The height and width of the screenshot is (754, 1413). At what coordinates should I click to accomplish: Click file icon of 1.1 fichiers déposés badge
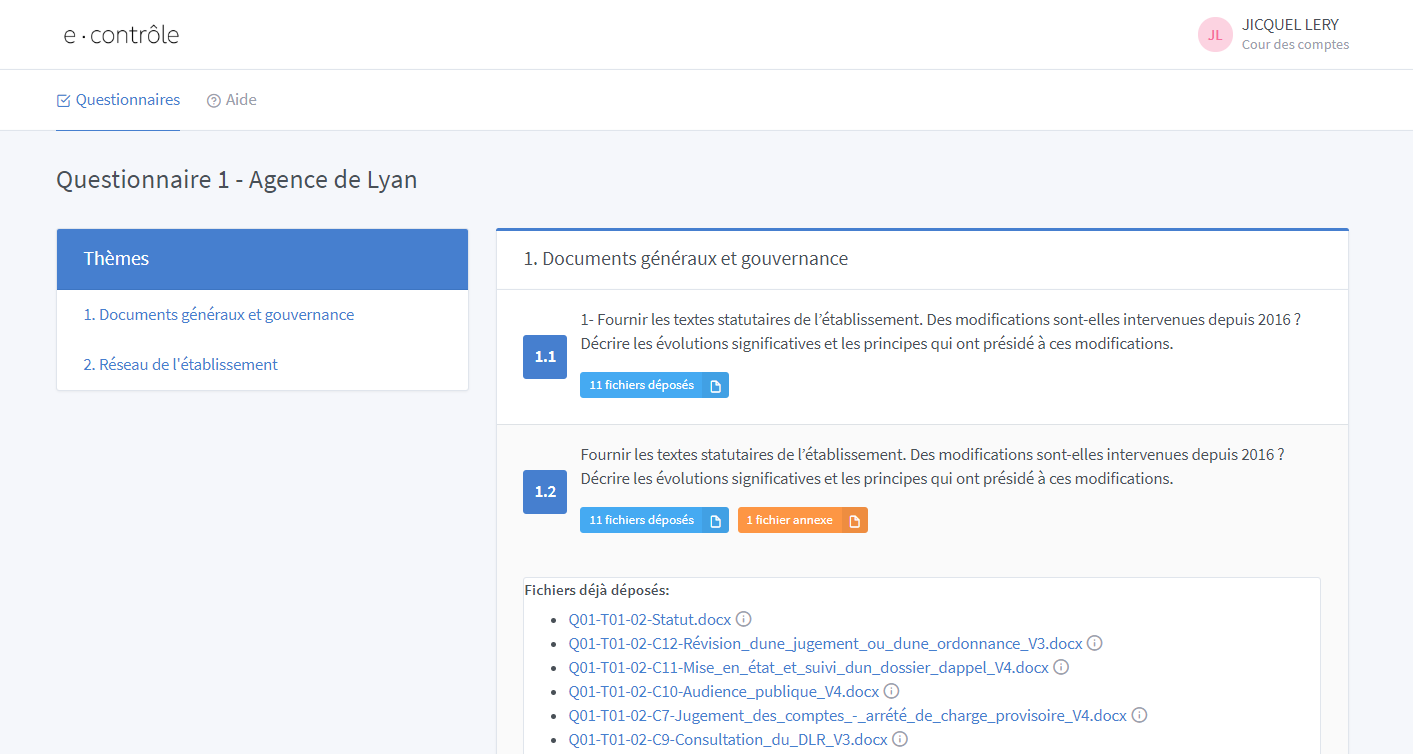pyautogui.click(x=715, y=385)
